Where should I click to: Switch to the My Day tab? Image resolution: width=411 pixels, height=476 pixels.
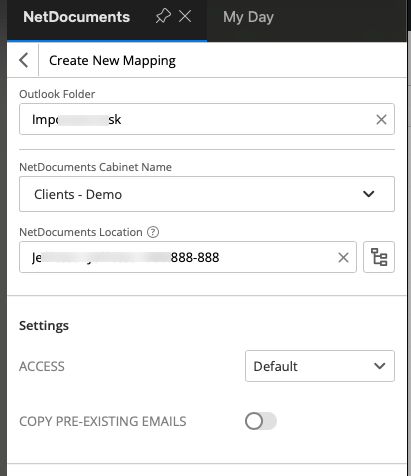[248, 17]
